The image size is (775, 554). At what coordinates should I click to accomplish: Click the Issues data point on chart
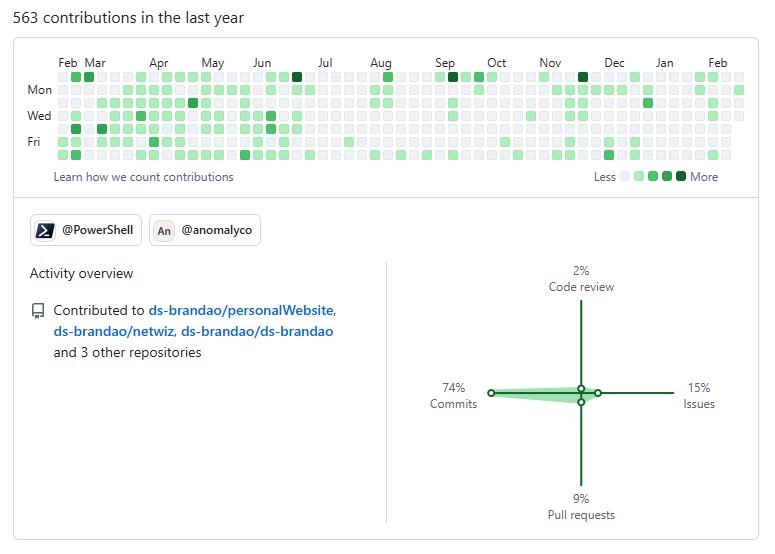click(x=598, y=393)
